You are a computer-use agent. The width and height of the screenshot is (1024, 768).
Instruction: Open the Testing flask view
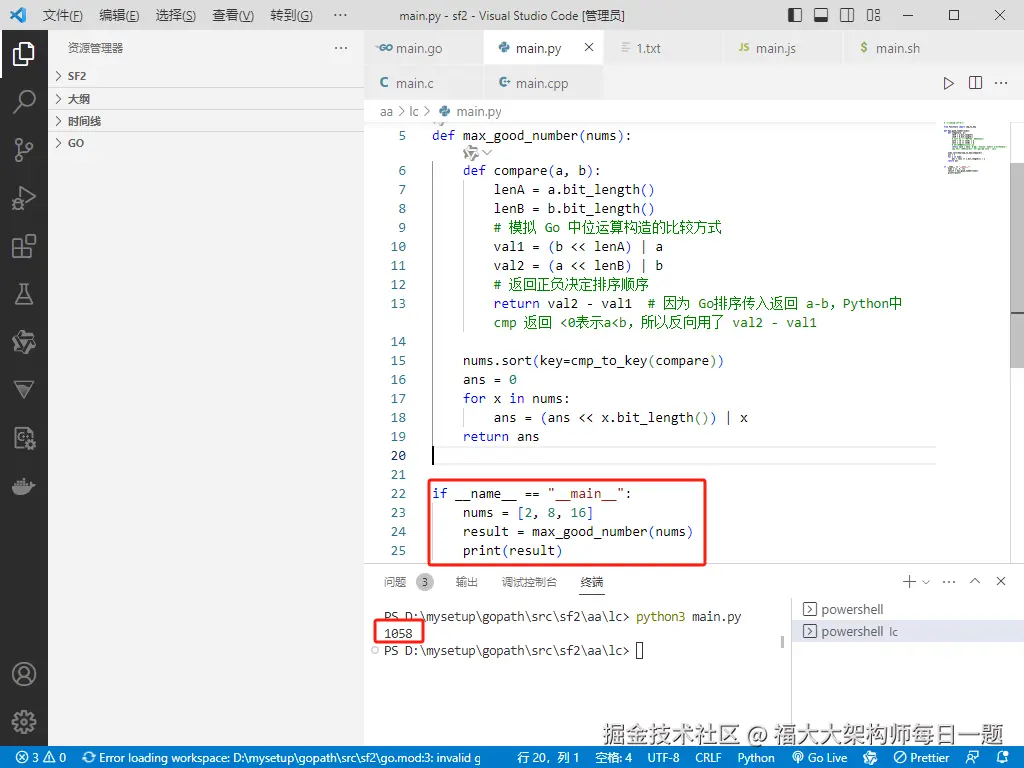(x=24, y=294)
